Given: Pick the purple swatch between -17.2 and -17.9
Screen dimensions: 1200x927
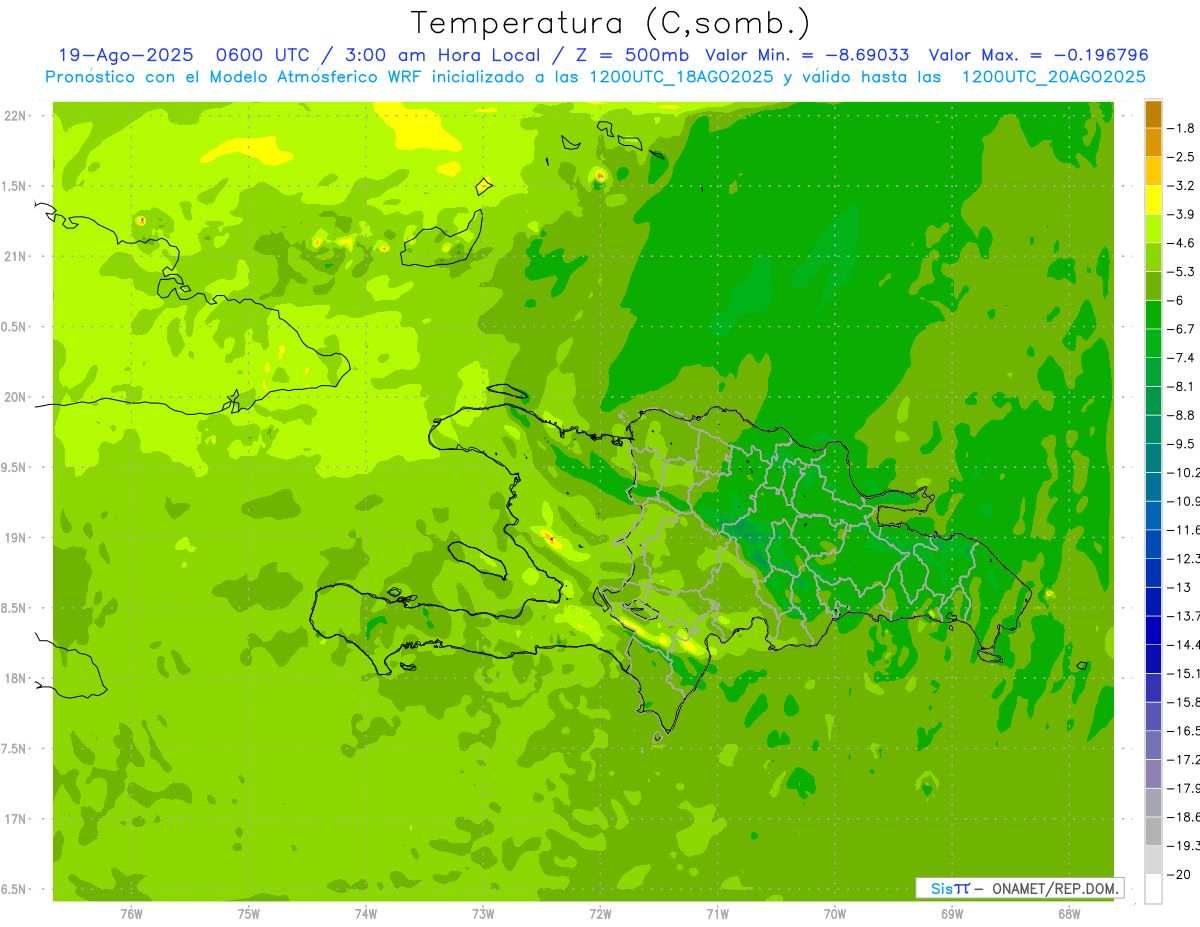Looking at the screenshot, I should point(1153,774).
